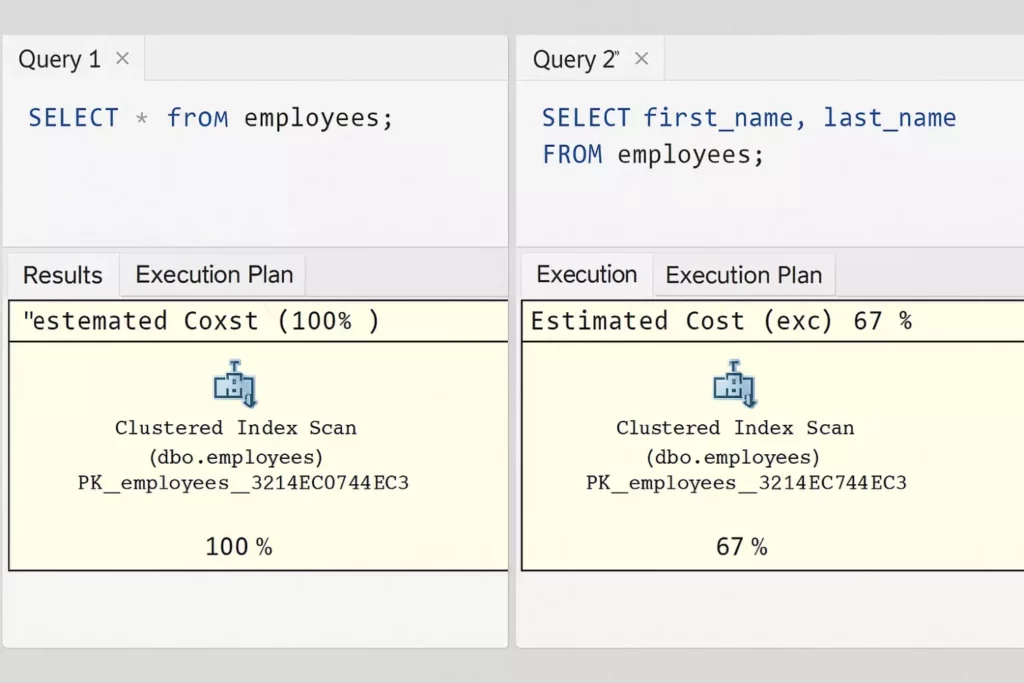Open the Execution Plan tab under Query 2

744,275
